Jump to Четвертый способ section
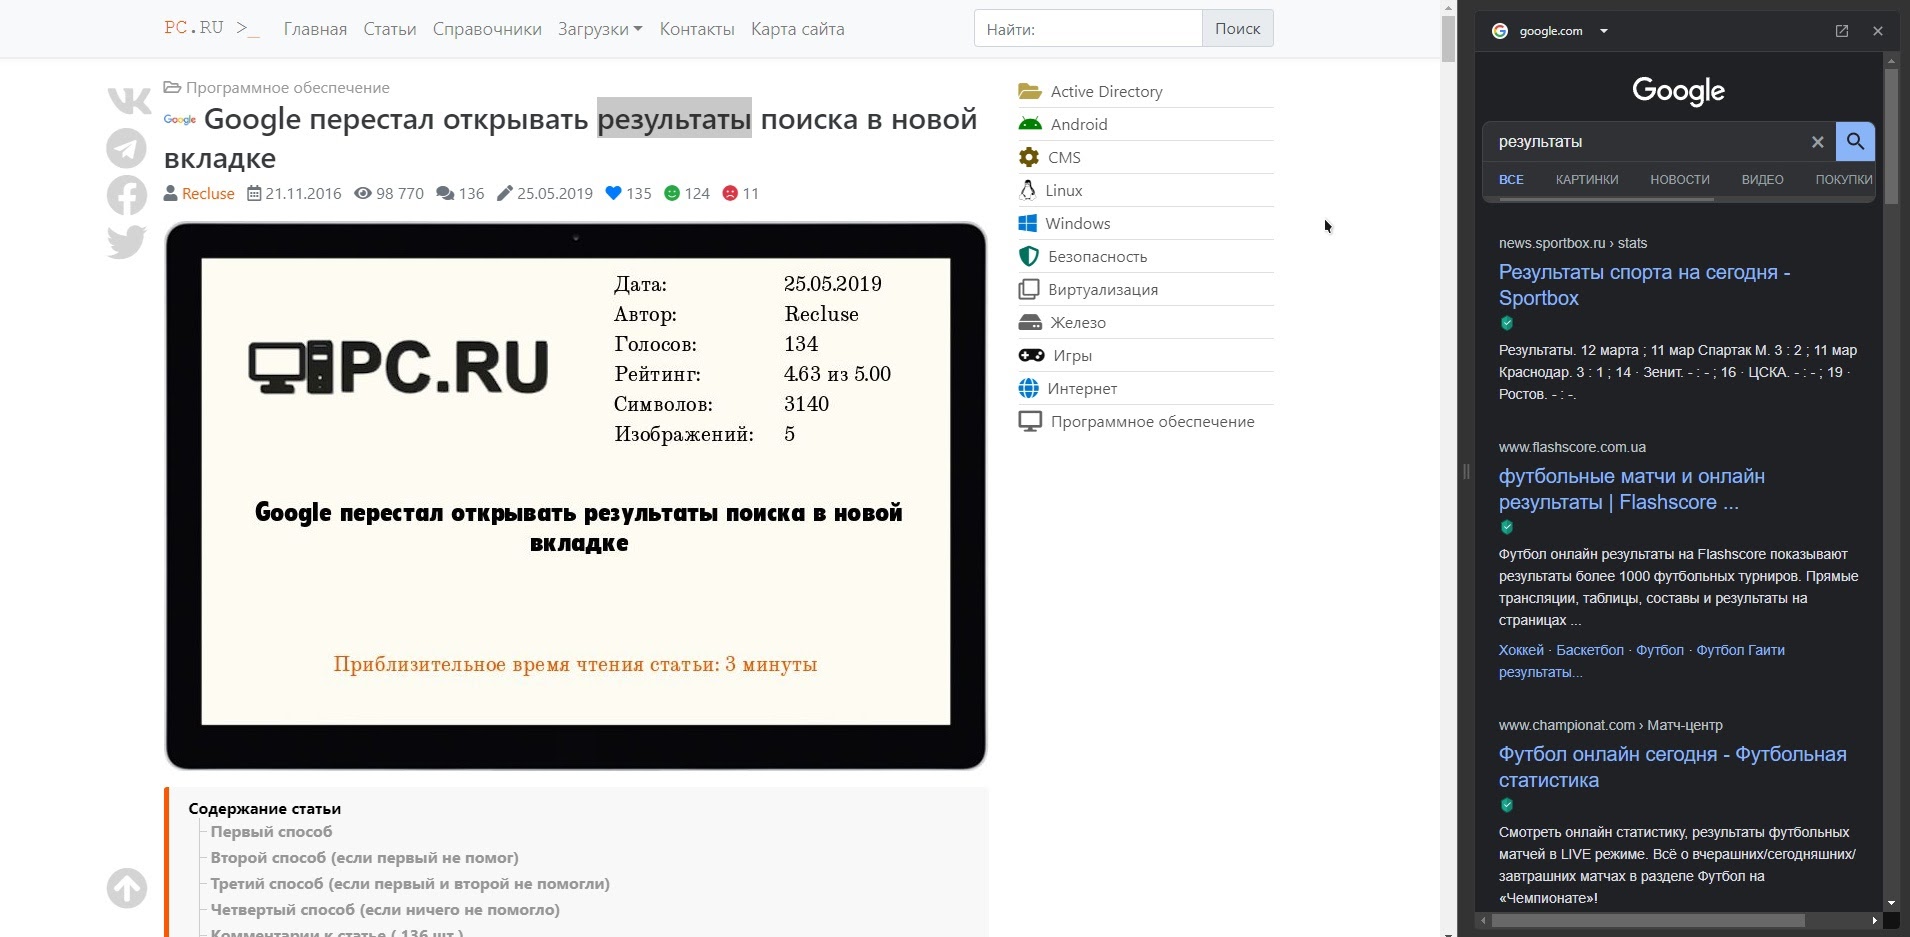 coord(385,910)
